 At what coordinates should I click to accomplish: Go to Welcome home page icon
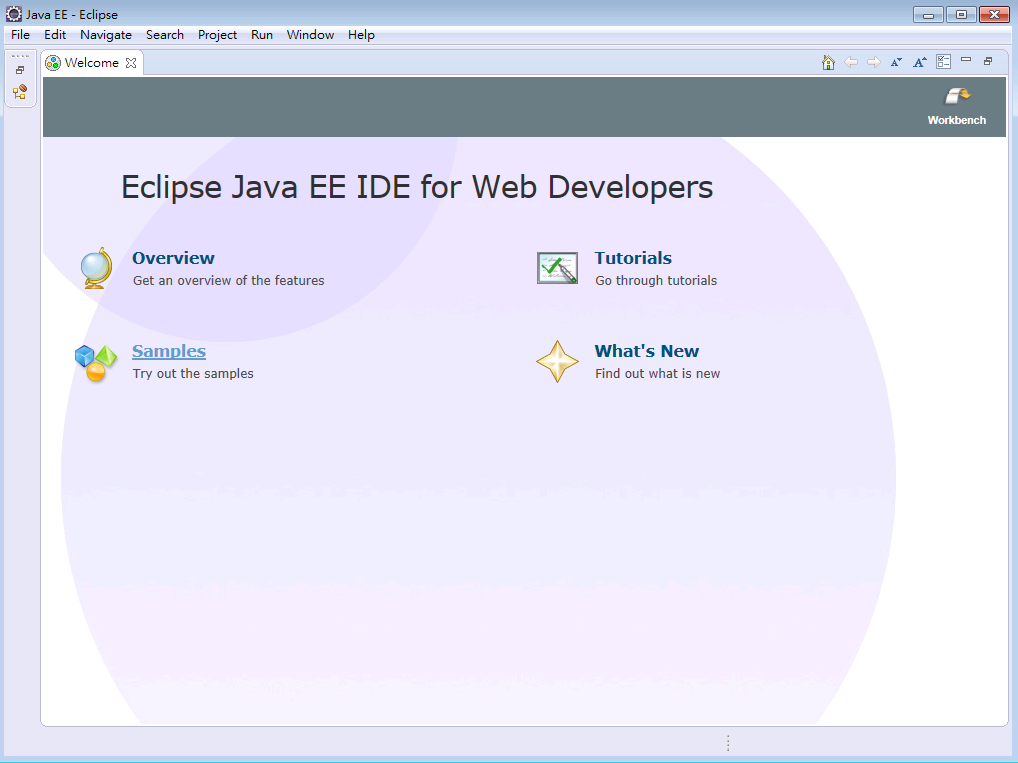[x=828, y=62]
